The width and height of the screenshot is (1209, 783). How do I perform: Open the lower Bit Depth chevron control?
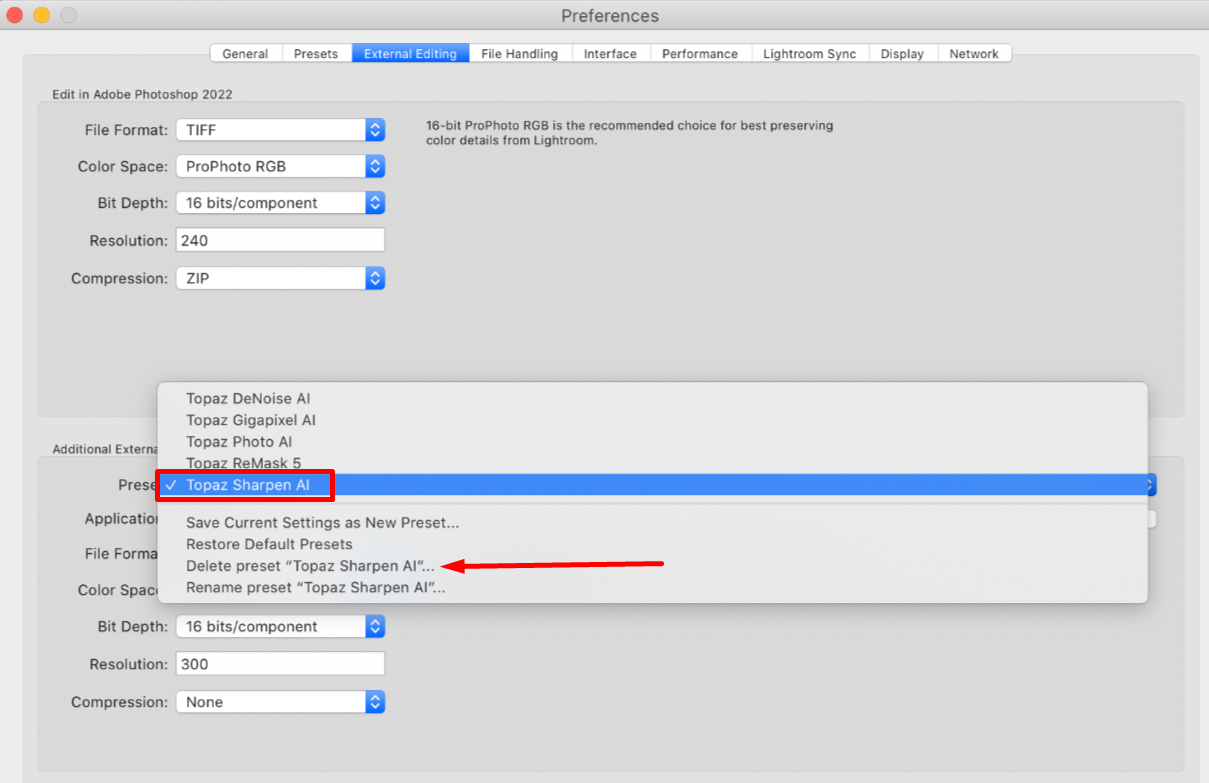tap(374, 626)
